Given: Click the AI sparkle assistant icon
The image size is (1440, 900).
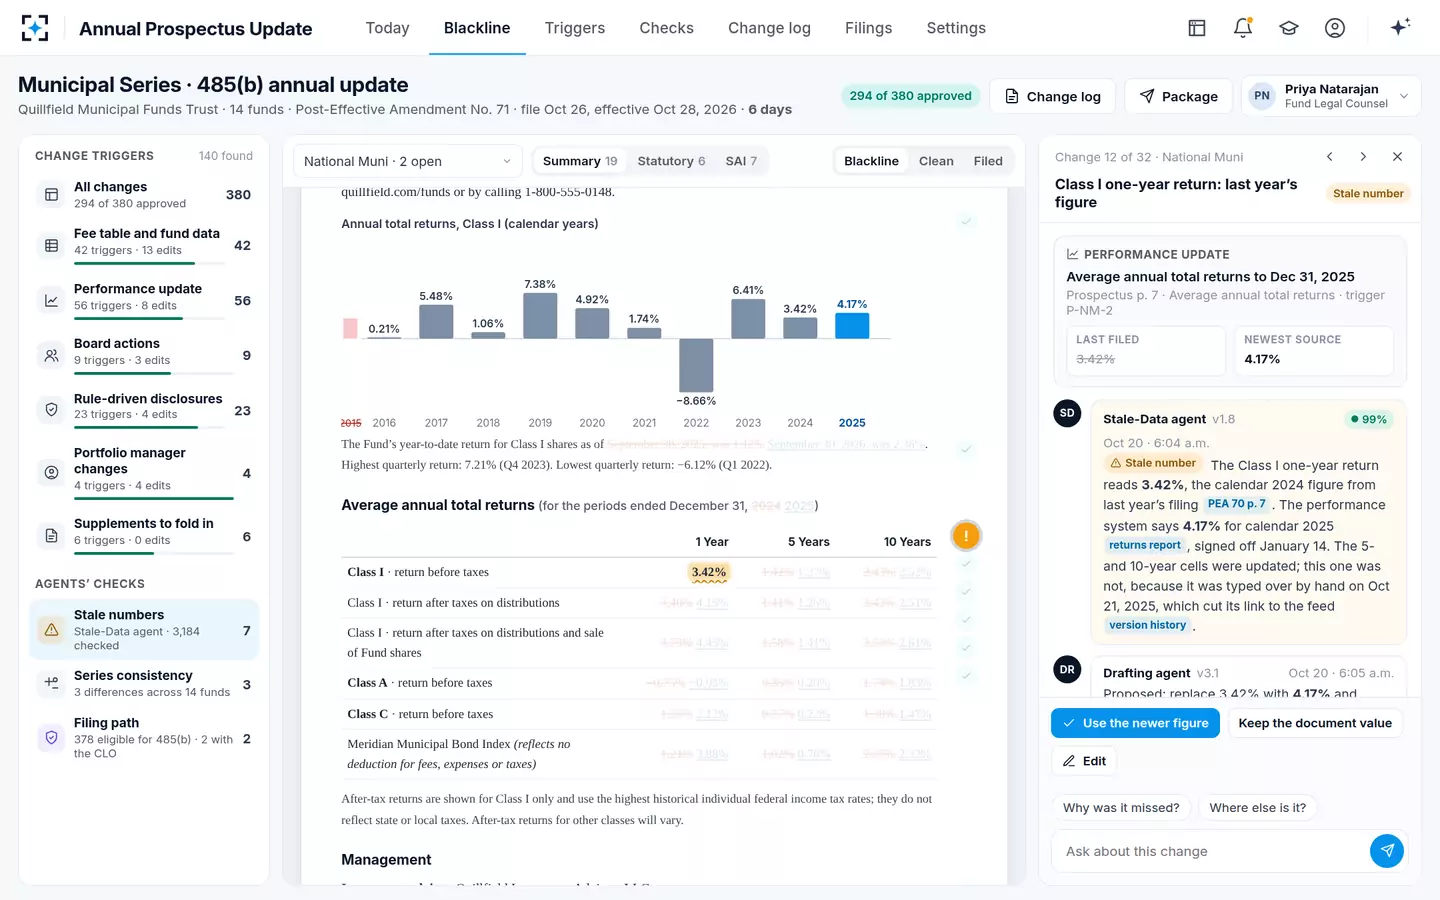Looking at the screenshot, I should 1400,27.
